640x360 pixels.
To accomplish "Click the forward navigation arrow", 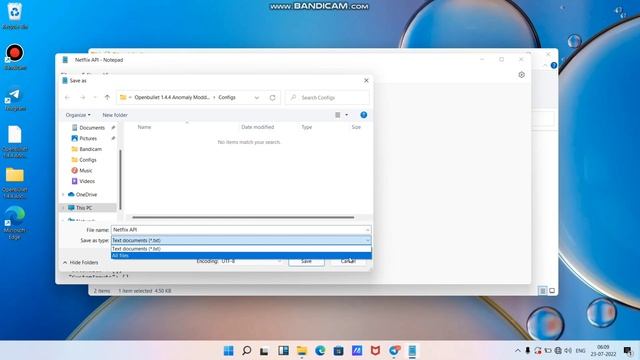I will 82,98.
